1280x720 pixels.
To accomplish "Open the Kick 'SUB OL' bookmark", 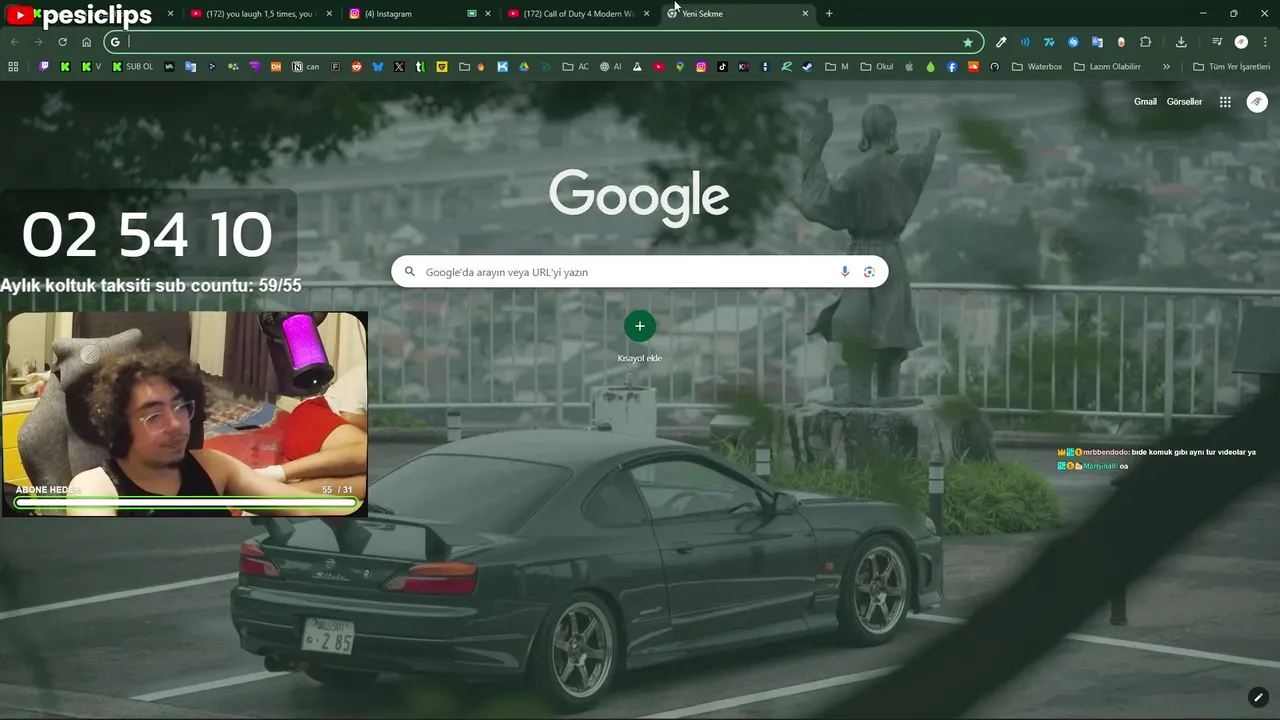I will (133, 67).
